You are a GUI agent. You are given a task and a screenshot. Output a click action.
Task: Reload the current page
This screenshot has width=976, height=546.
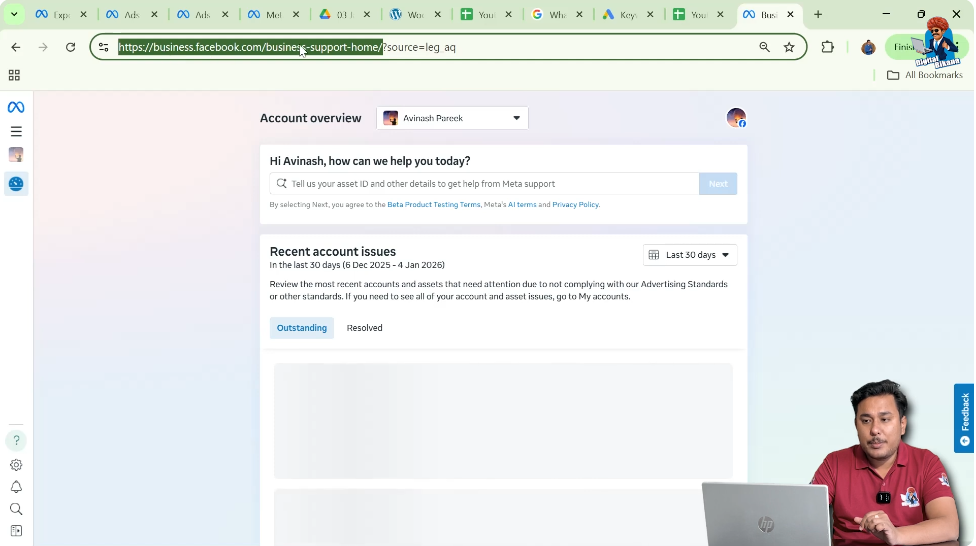coord(70,47)
